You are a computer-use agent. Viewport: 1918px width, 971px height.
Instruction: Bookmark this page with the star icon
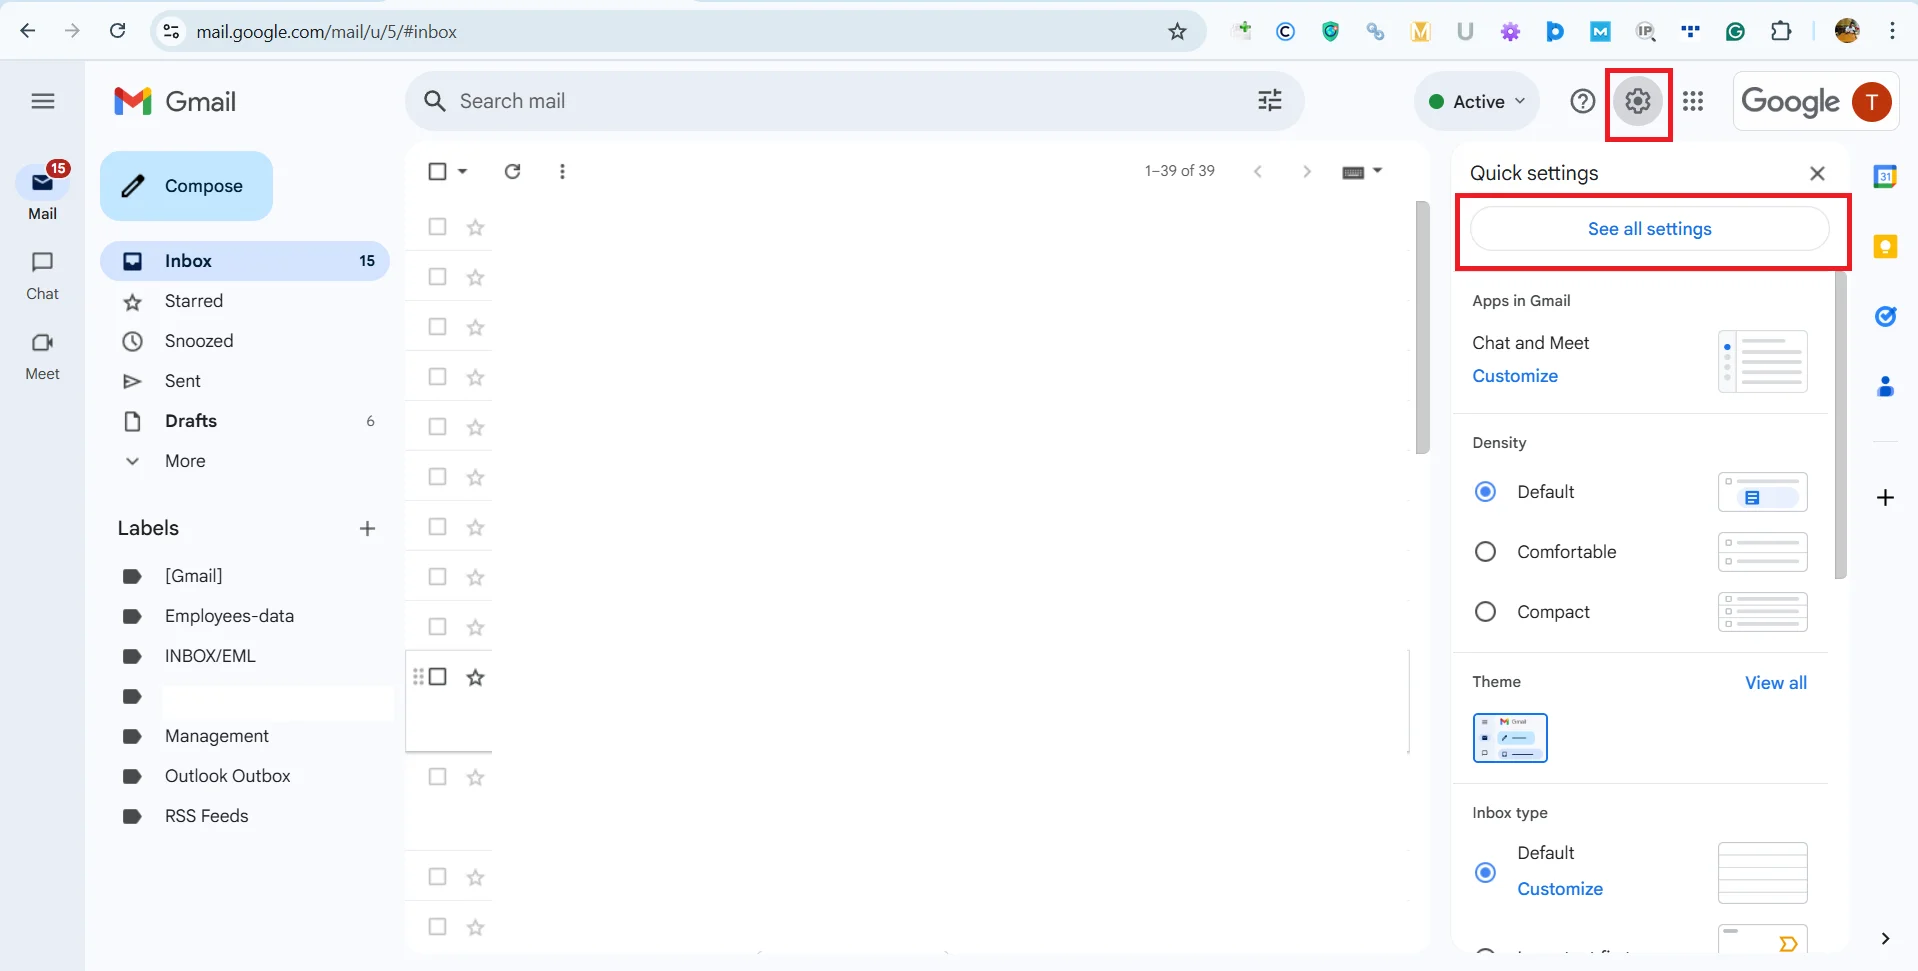pyautogui.click(x=1177, y=31)
